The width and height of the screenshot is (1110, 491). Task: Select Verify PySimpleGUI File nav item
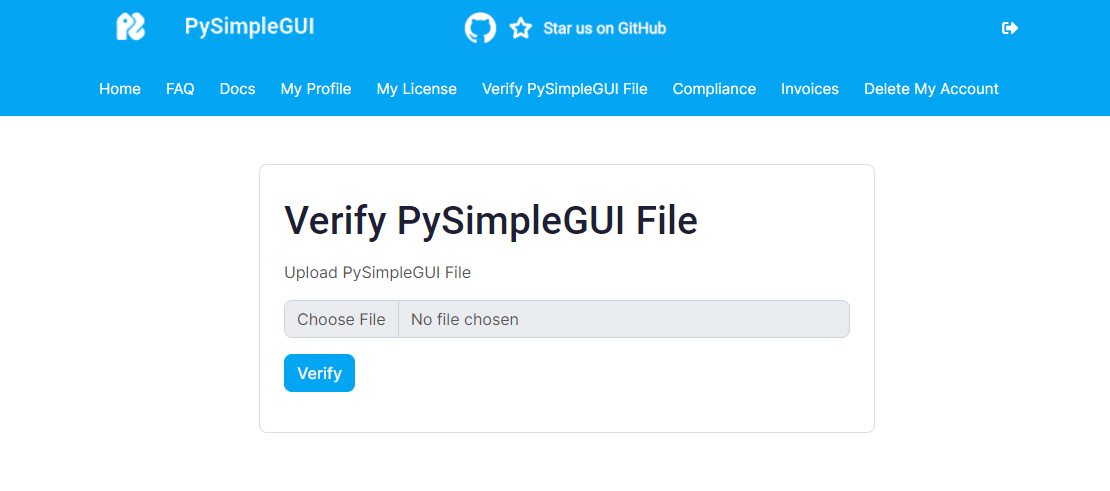[564, 89]
